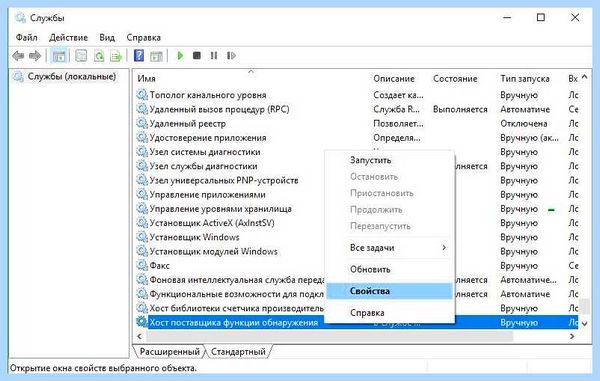Click the horizontal scrollbar right arrow

[x=572, y=336]
